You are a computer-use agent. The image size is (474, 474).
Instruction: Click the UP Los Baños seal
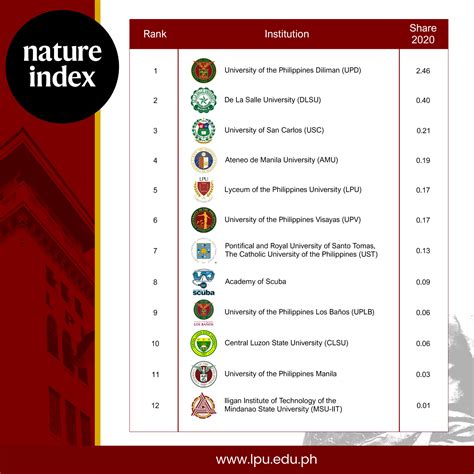(204, 313)
